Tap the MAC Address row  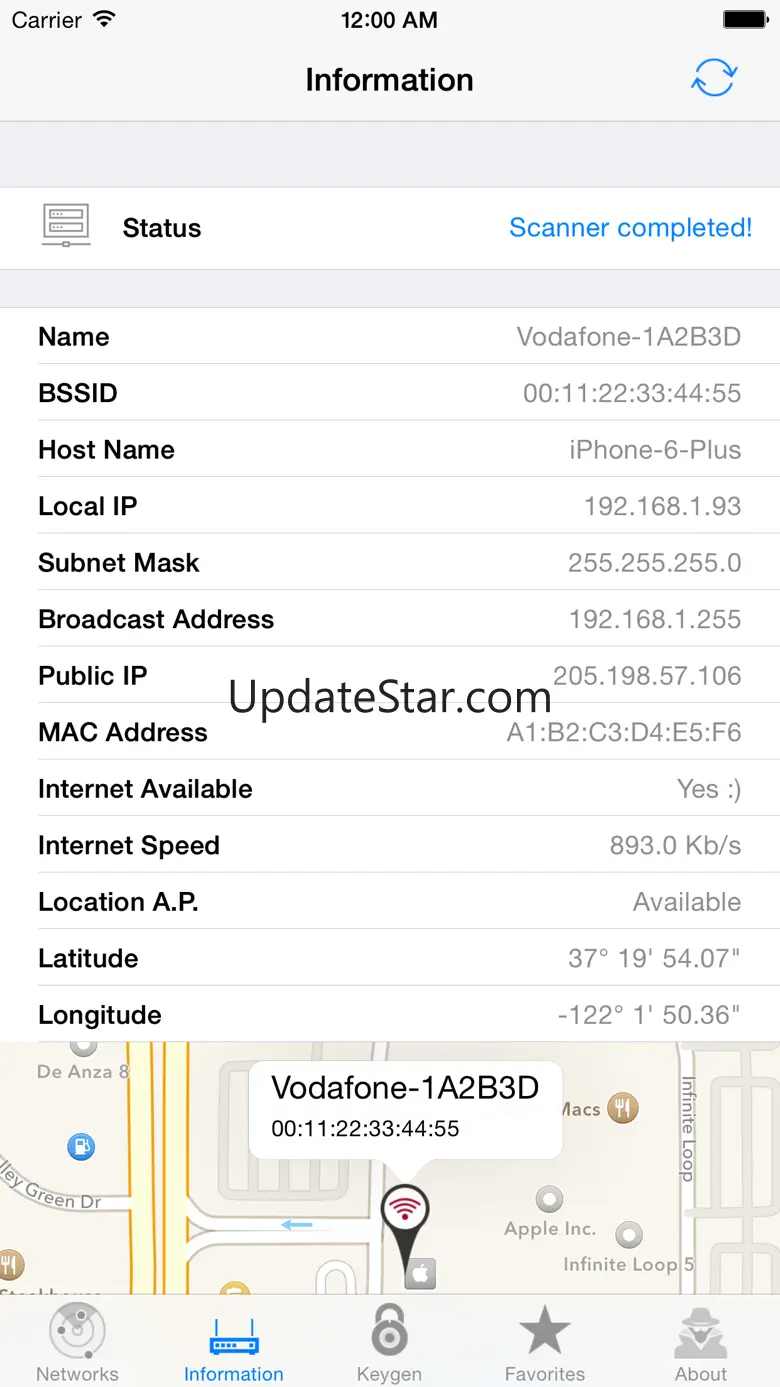pyautogui.click(x=390, y=732)
